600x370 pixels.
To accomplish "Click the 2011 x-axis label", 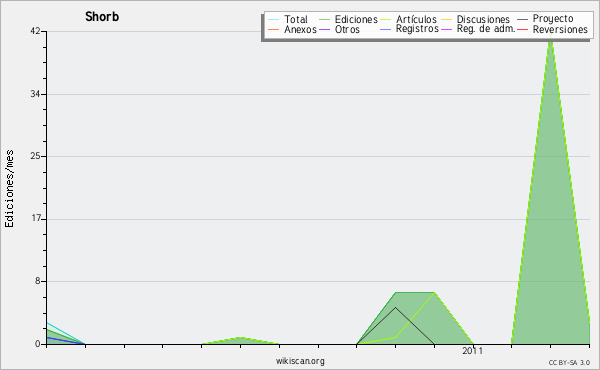I will click(473, 350).
